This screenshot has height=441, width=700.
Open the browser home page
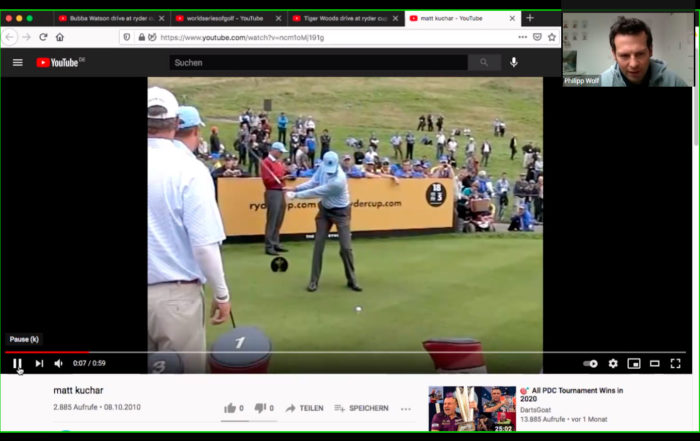pos(60,37)
